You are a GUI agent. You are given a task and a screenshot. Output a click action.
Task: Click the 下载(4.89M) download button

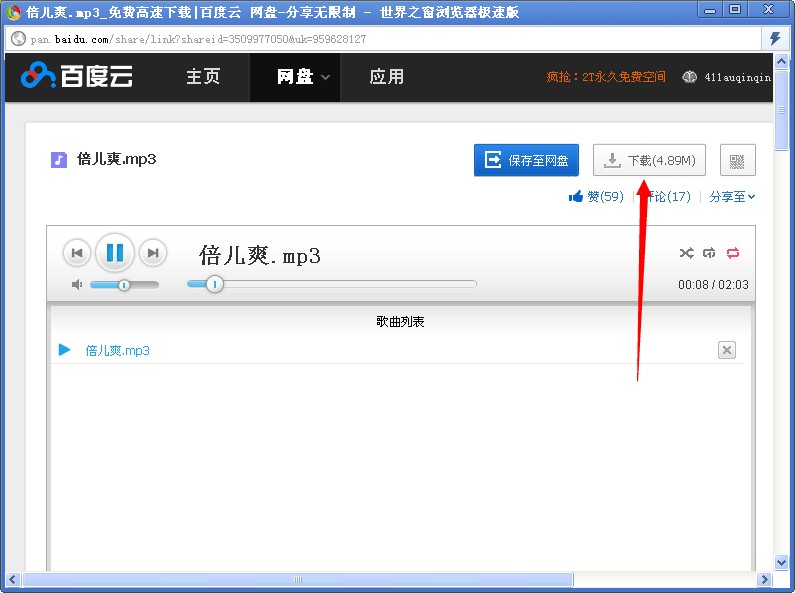pyautogui.click(x=649, y=160)
